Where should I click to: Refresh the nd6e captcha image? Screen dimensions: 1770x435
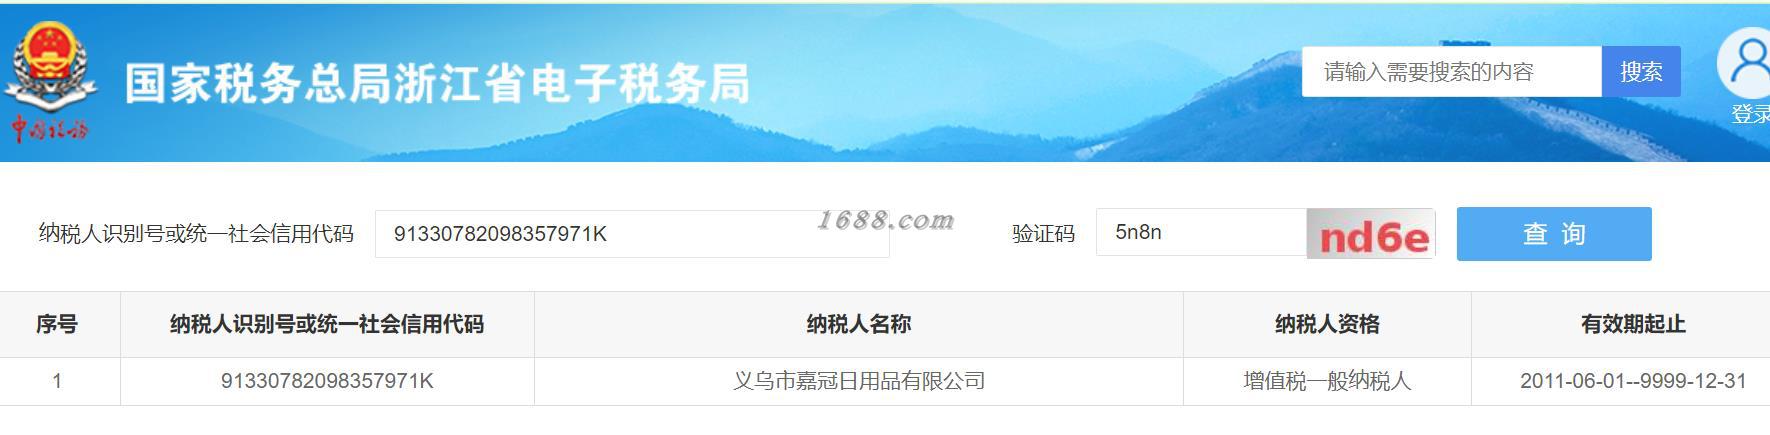1371,235
